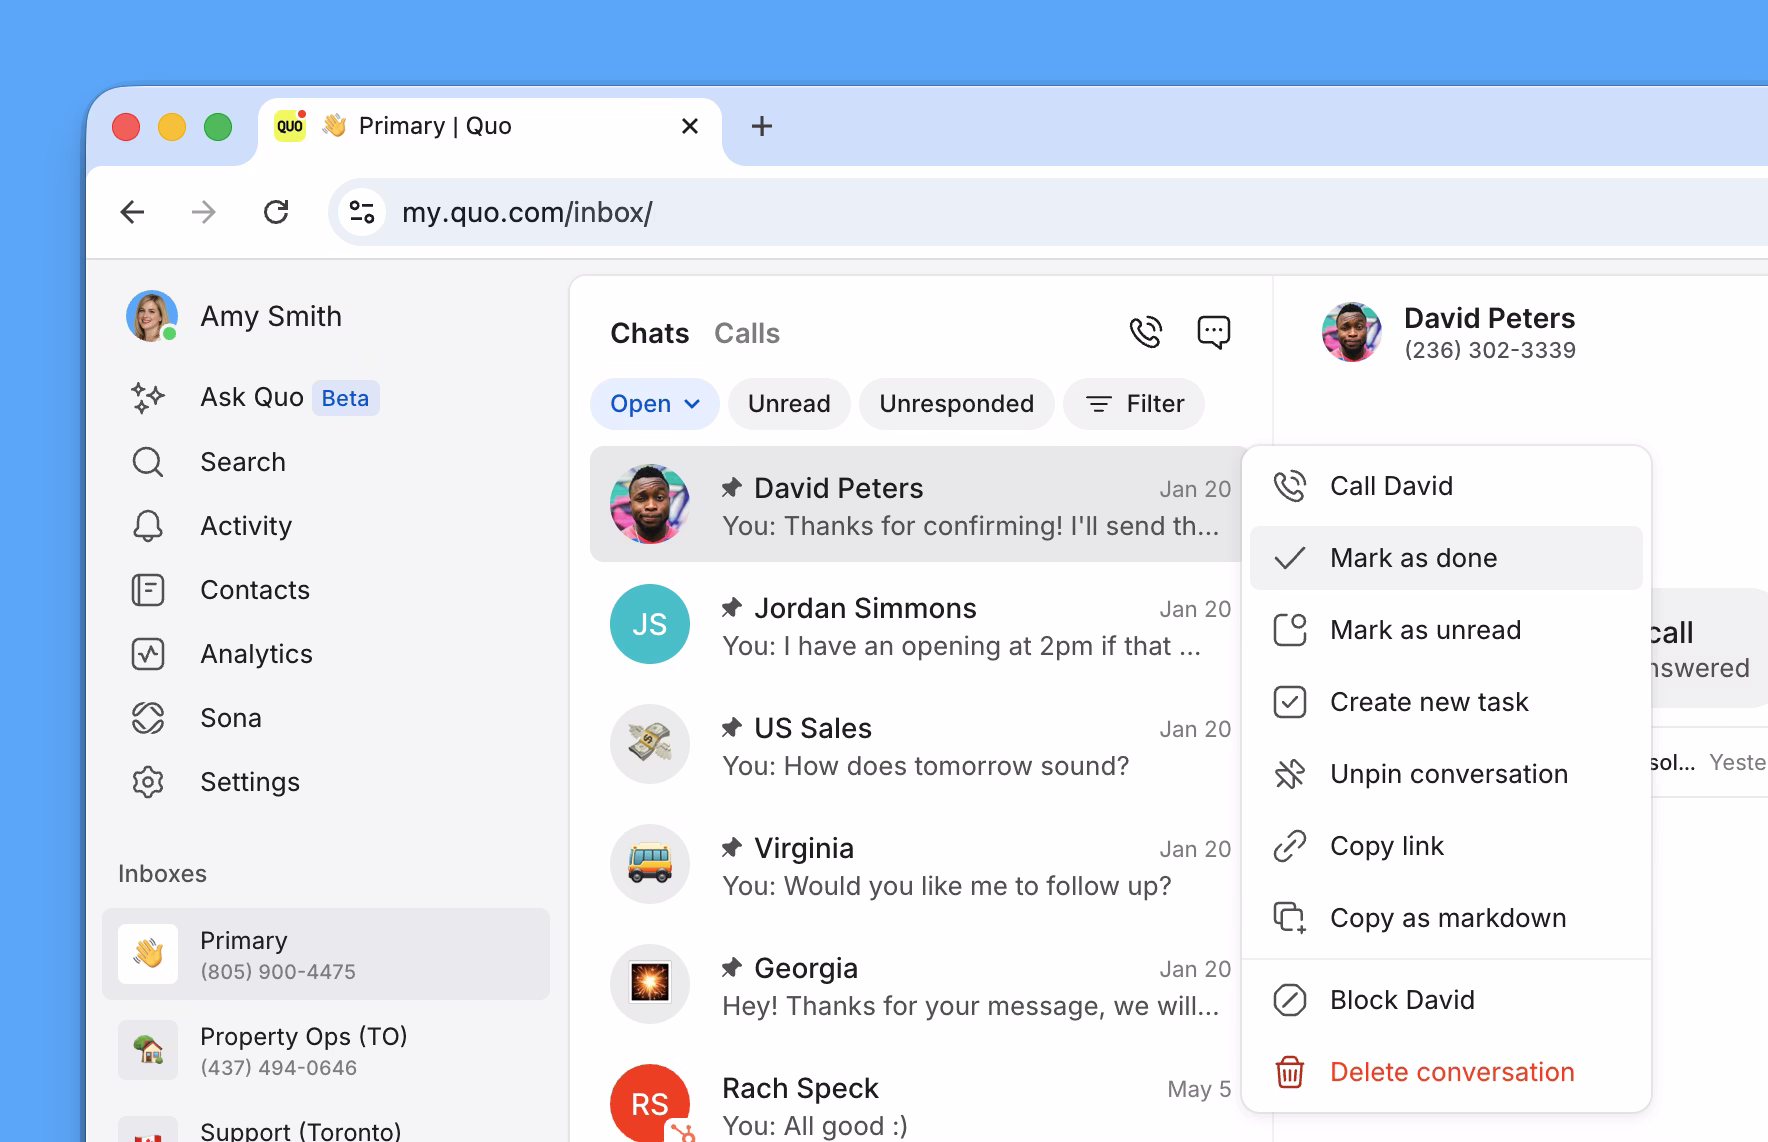Choose Create new task
1768x1142 pixels.
click(1446, 702)
